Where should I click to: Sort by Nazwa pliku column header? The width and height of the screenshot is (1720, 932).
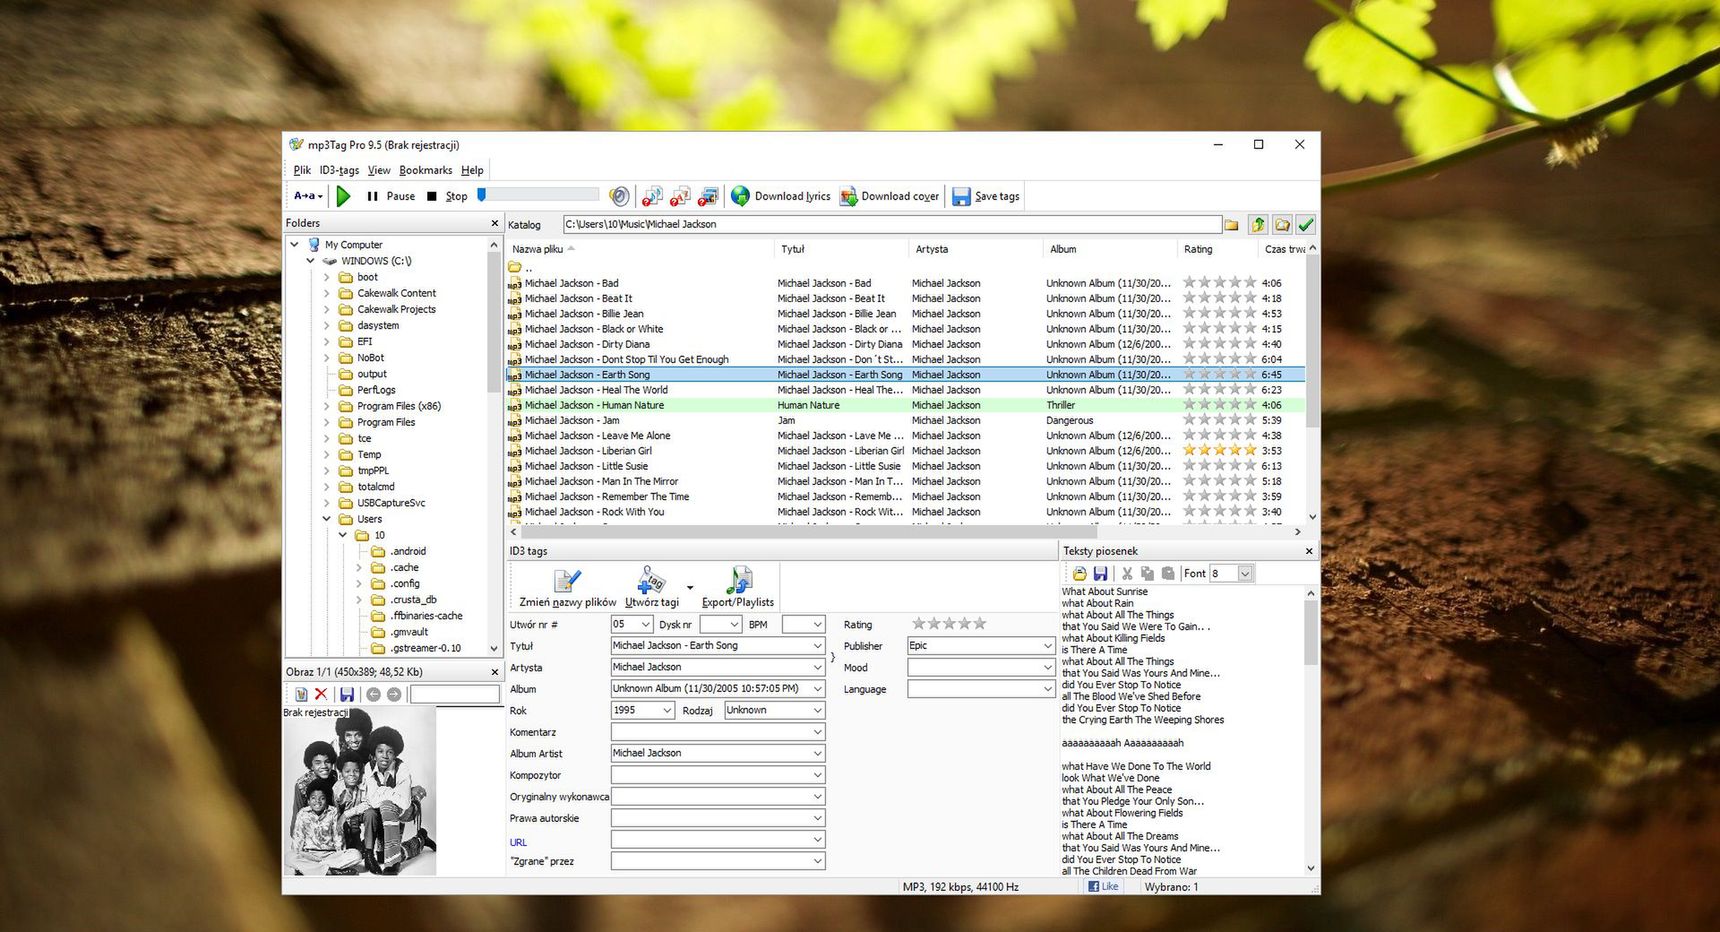tap(640, 249)
